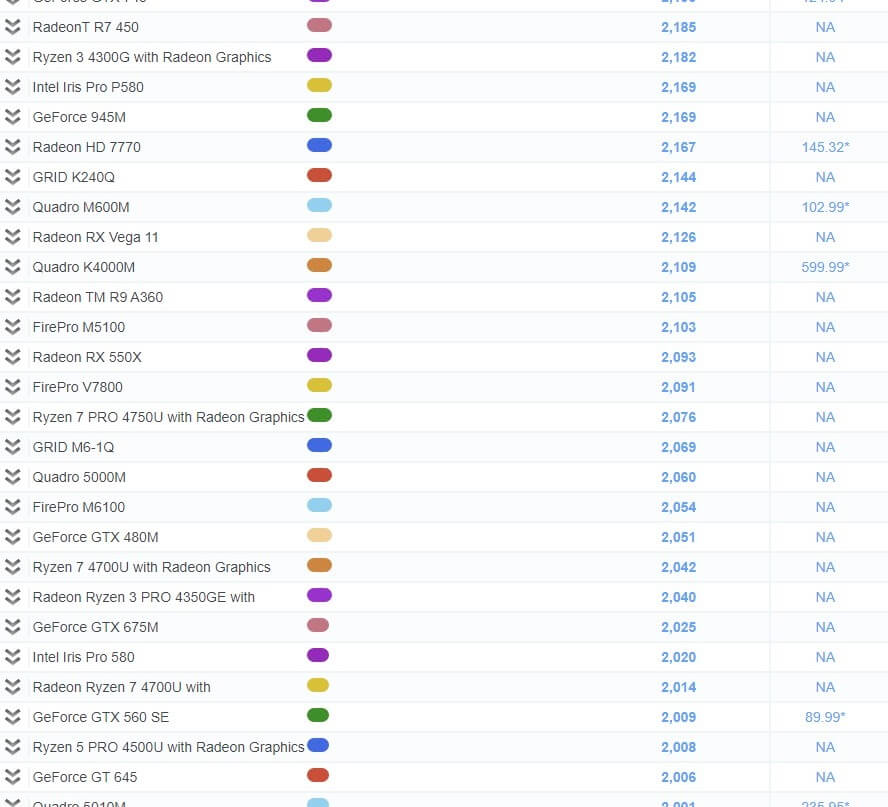
Task: Expand the Quadro M600M row chevron
Action: (12, 207)
